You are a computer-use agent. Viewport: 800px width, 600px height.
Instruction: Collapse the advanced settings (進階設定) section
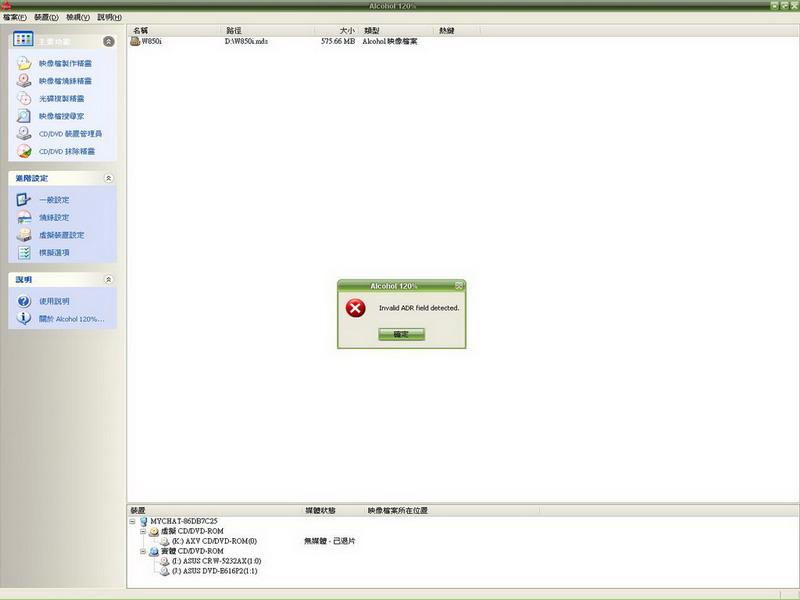(x=108, y=178)
